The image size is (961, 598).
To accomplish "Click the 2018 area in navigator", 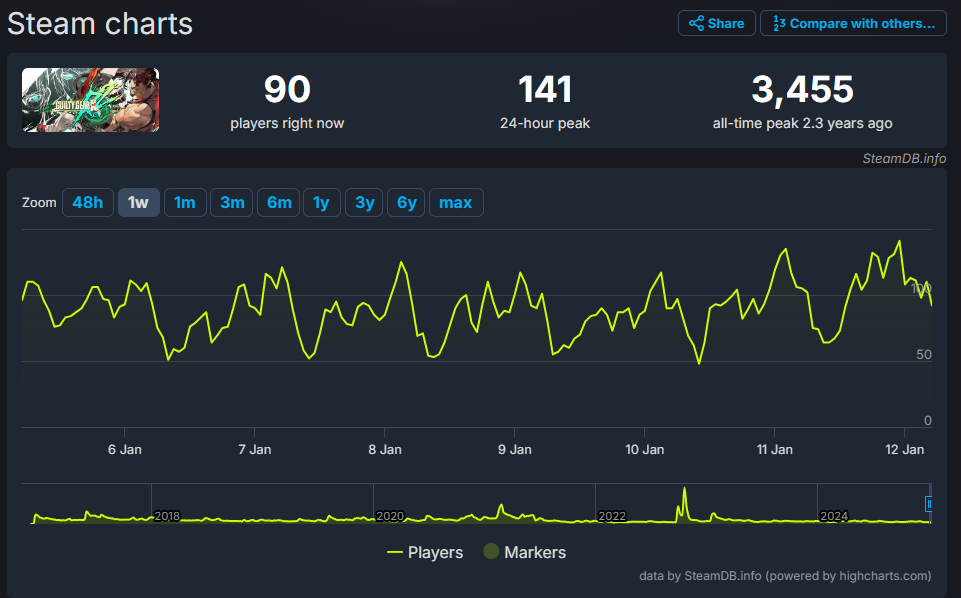I will 166,516.
